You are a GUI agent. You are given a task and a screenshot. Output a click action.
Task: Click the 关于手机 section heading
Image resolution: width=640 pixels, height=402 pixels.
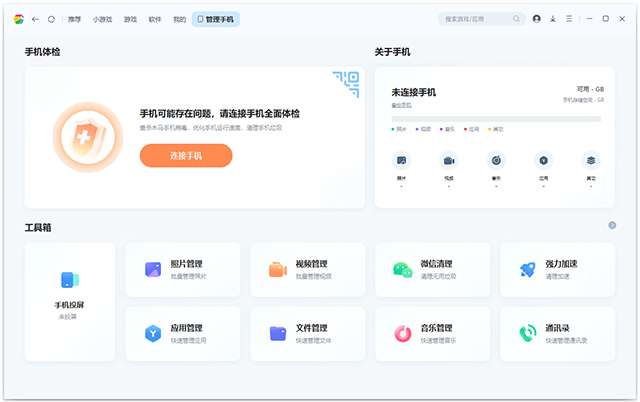(392, 52)
